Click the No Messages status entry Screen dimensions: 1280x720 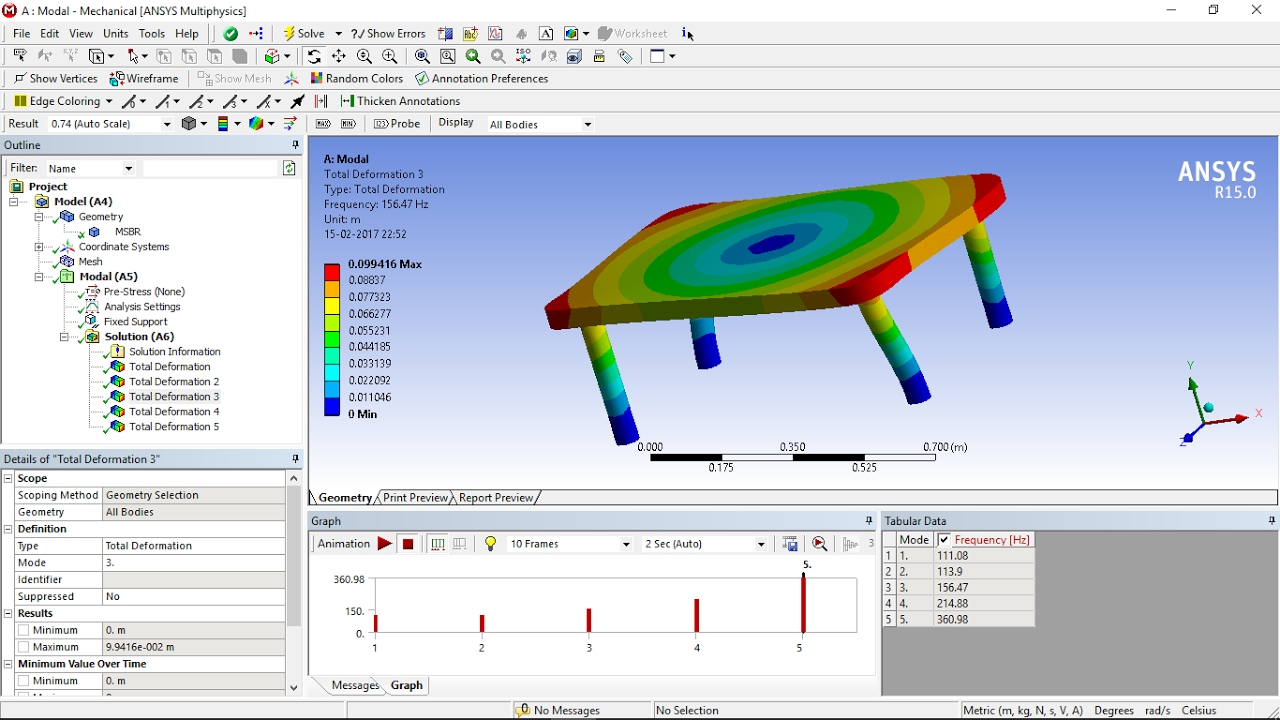[567, 711]
